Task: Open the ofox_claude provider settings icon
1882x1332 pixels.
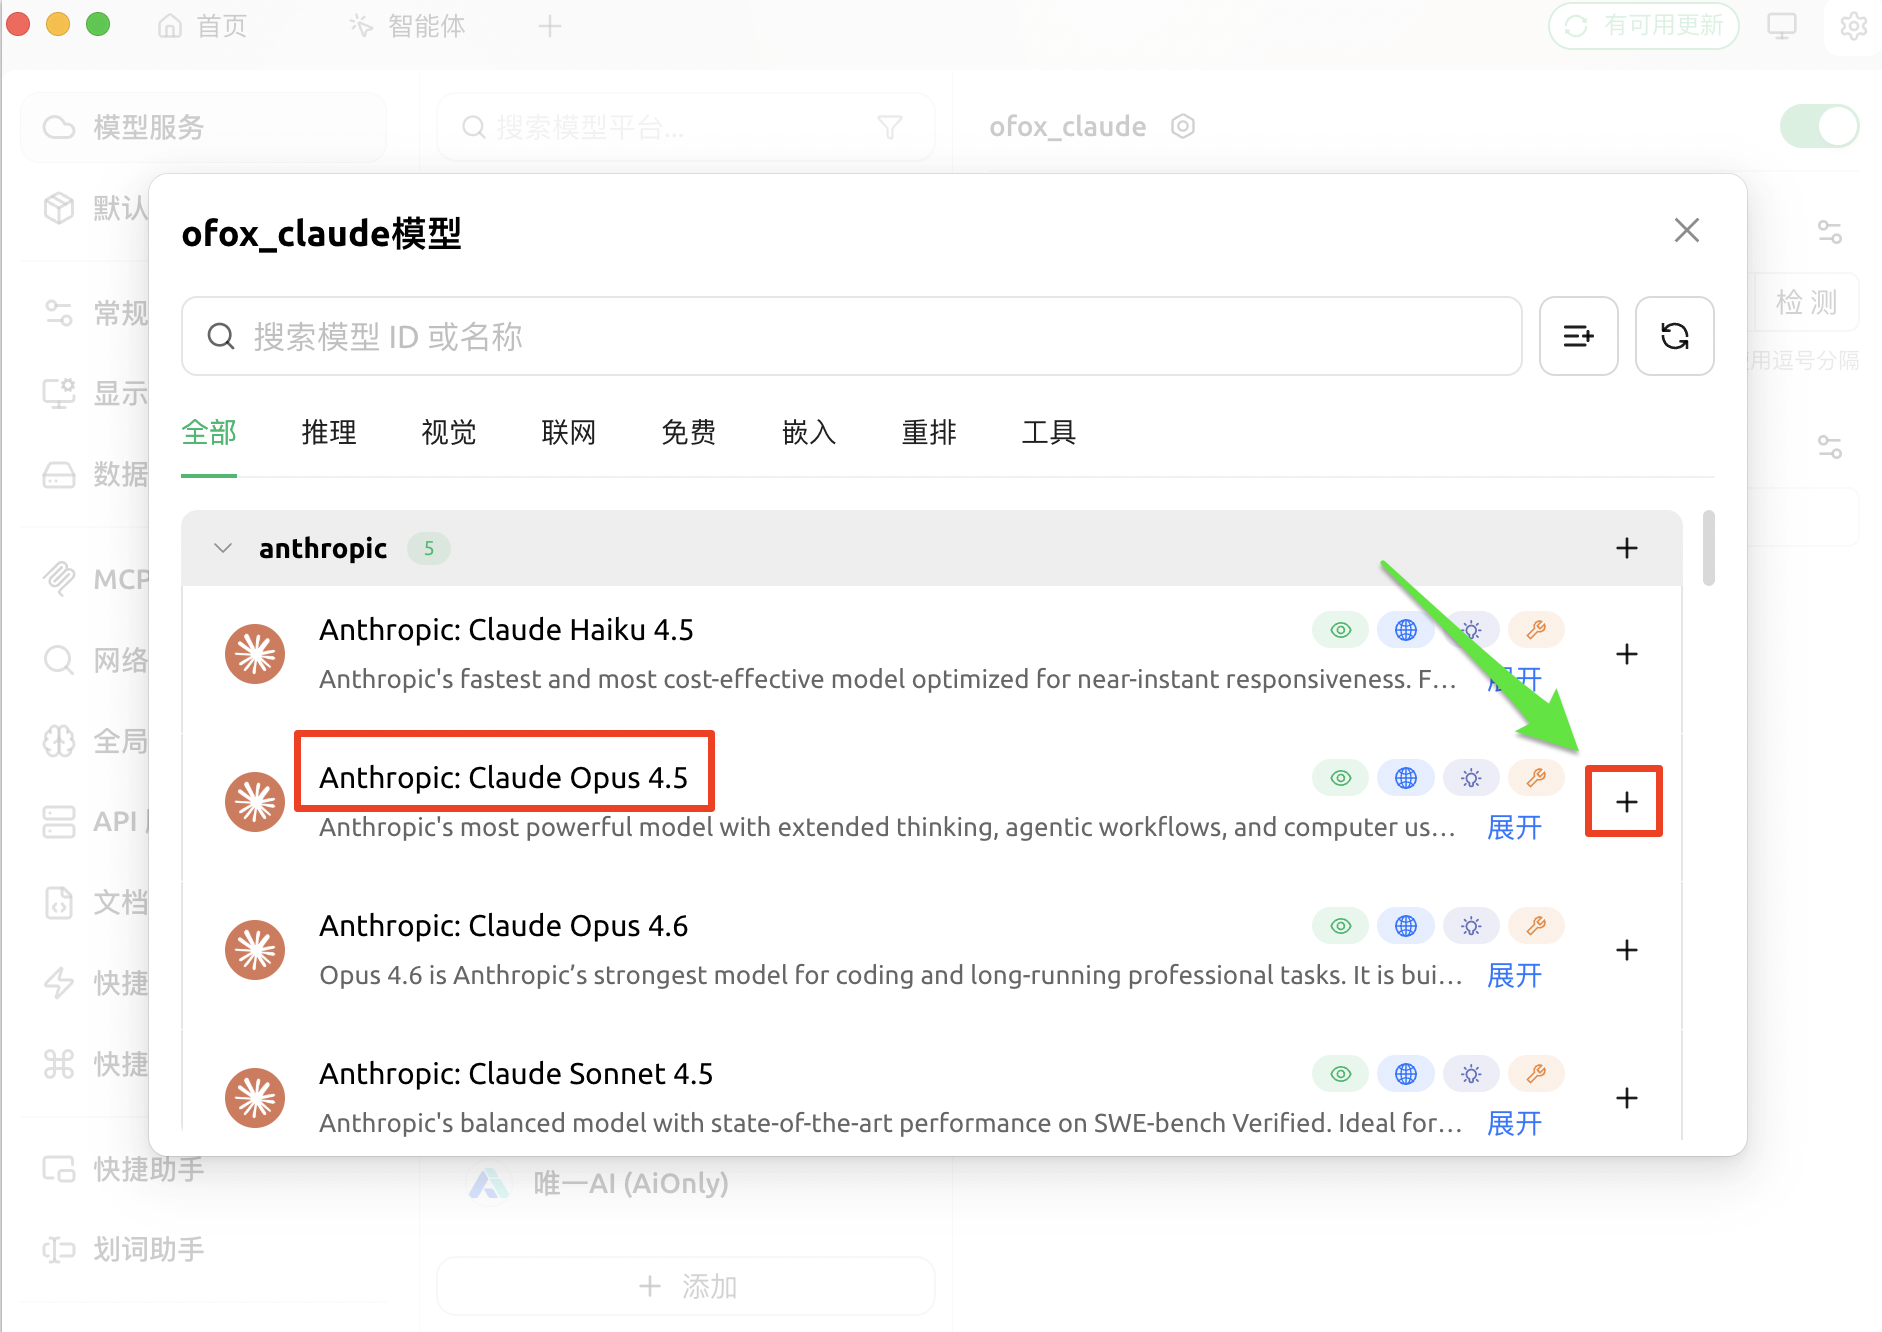Action: coord(1183,126)
